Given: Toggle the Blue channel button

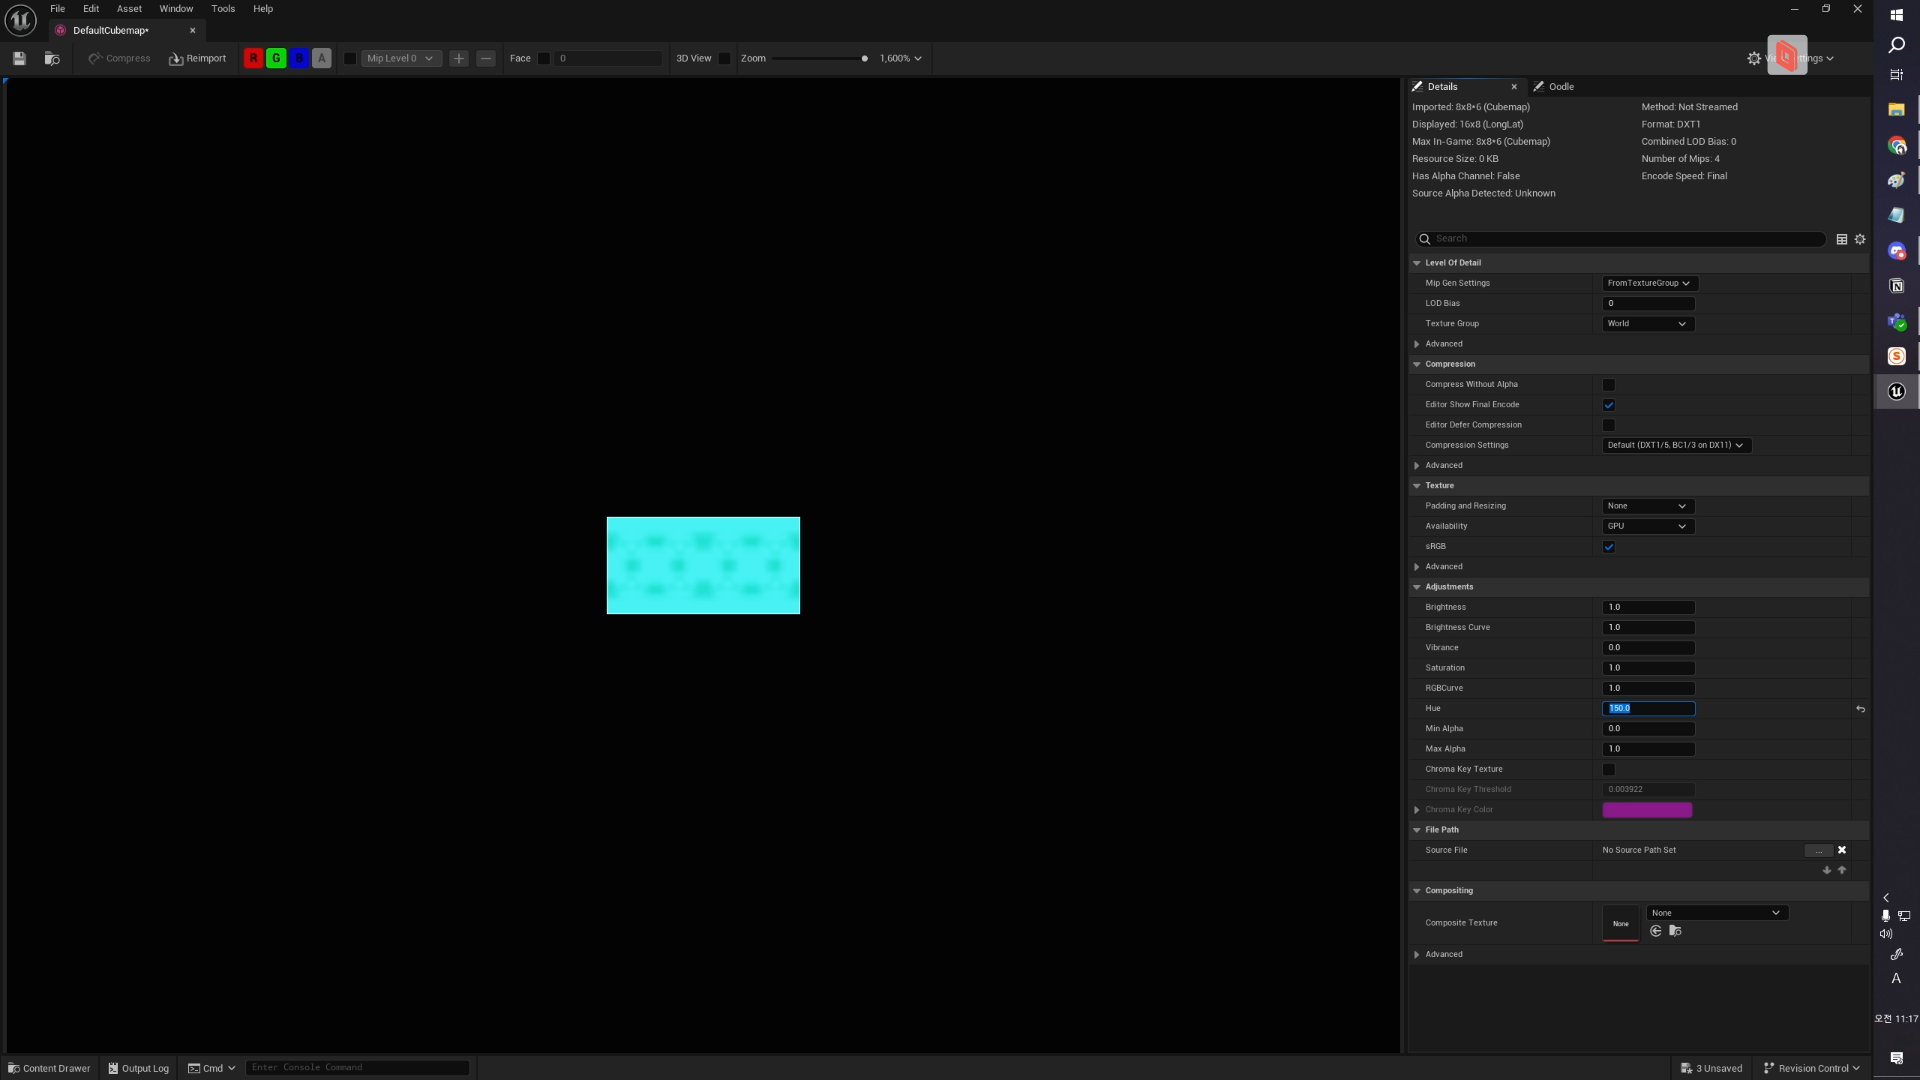Looking at the screenshot, I should (x=299, y=59).
